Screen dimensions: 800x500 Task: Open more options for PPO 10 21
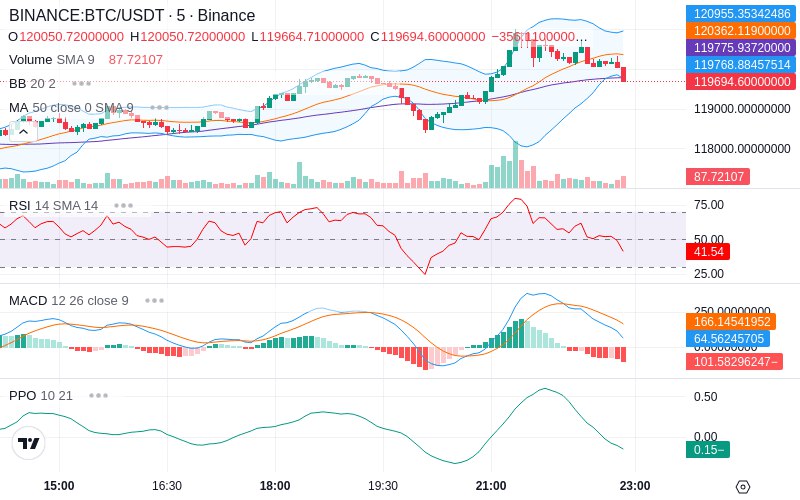tap(98, 395)
